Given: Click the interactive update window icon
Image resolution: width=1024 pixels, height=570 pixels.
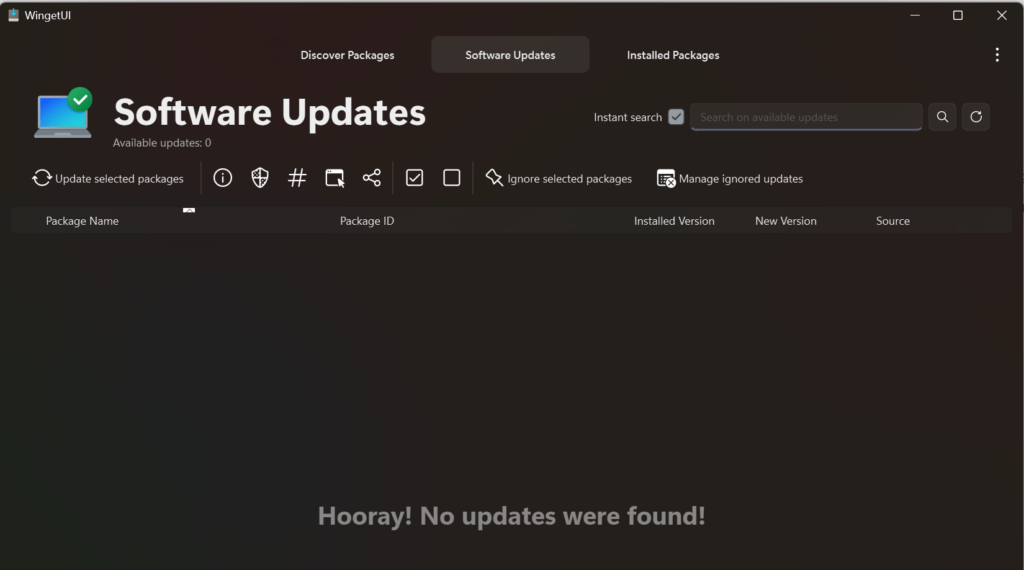Looking at the screenshot, I should pos(335,178).
